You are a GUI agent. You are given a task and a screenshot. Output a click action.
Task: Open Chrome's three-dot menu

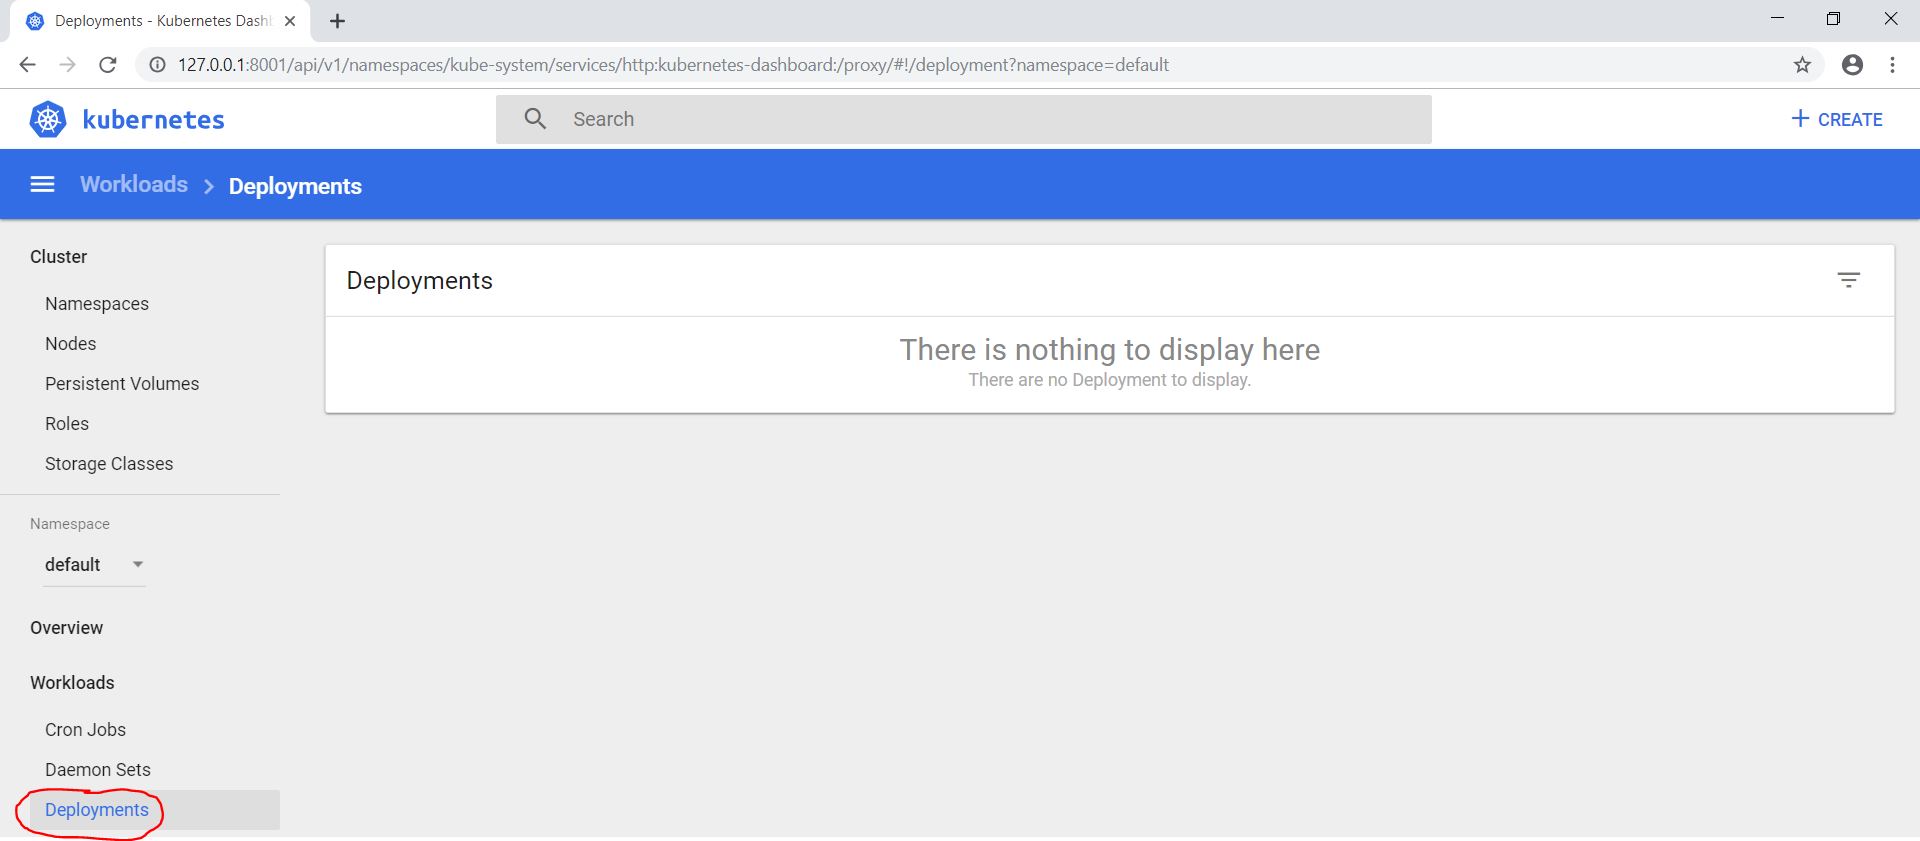(1892, 65)
